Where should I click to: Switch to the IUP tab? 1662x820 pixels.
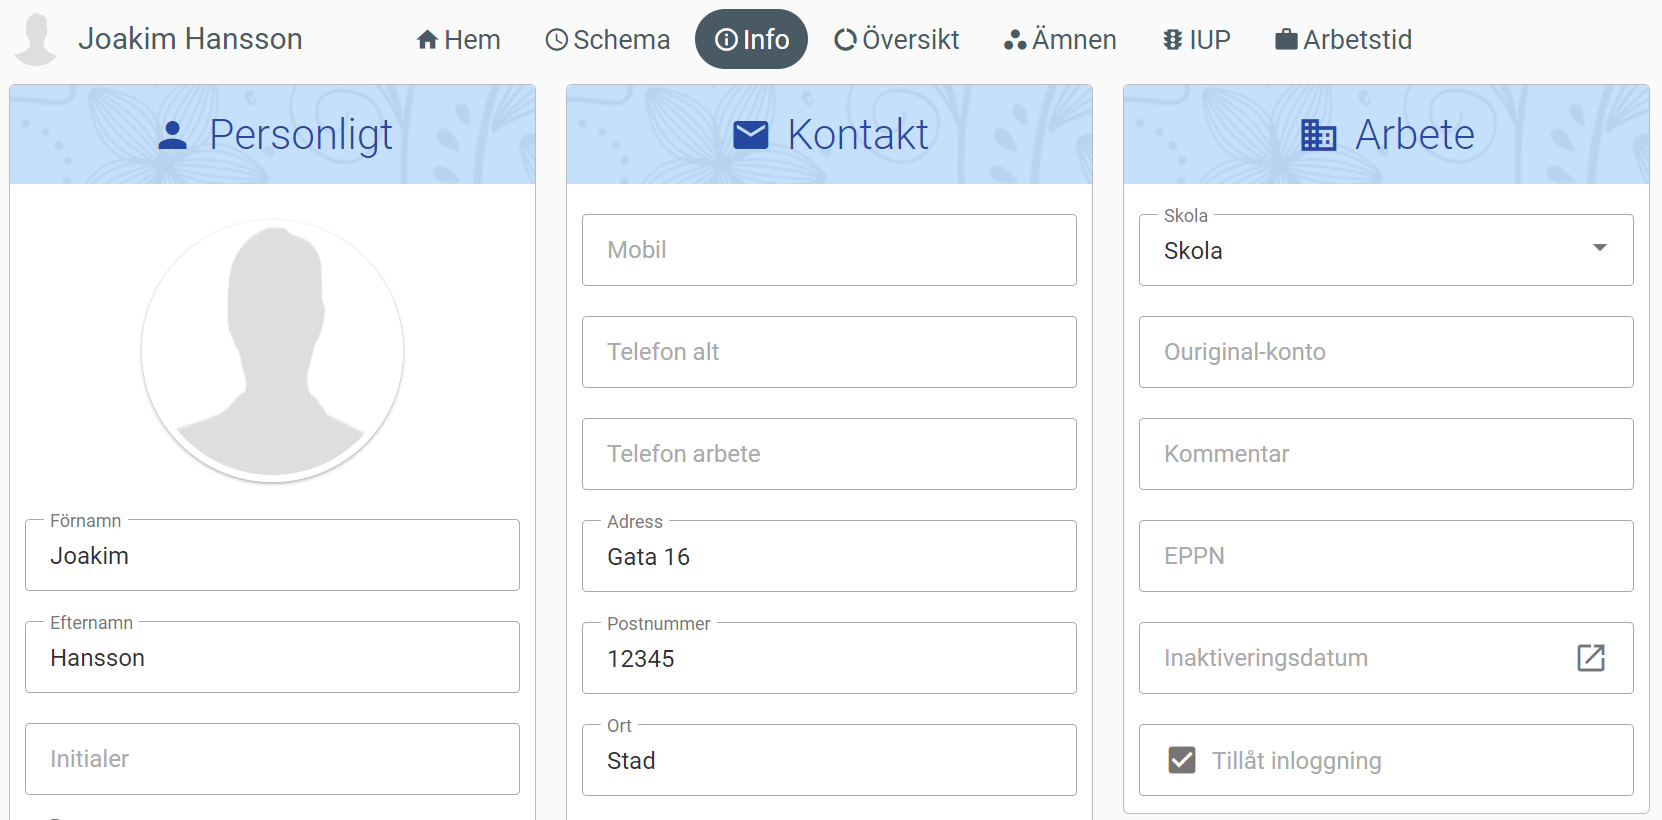(x=1197, y=40)
